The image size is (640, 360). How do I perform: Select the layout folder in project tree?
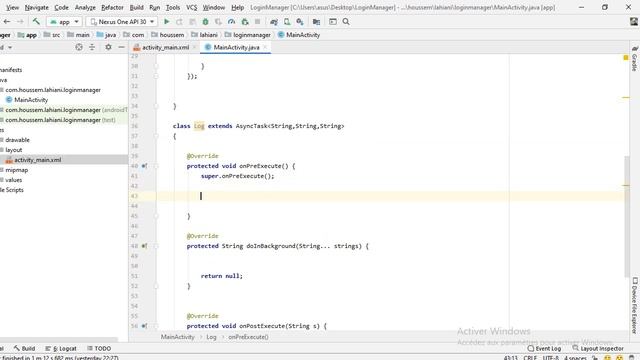(x=13, y=150)
